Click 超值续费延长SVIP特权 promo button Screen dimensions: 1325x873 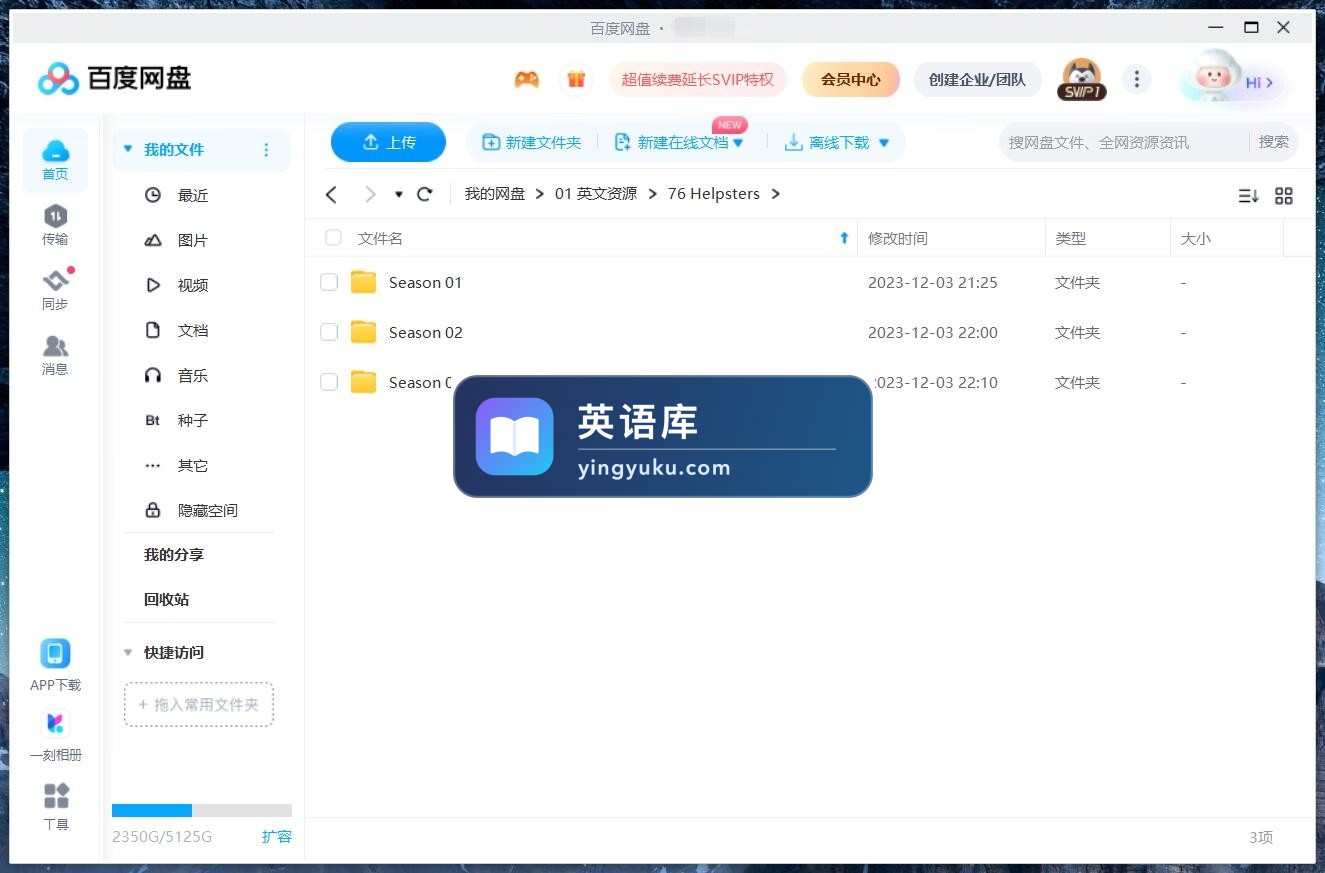click(x=698, y=79)
